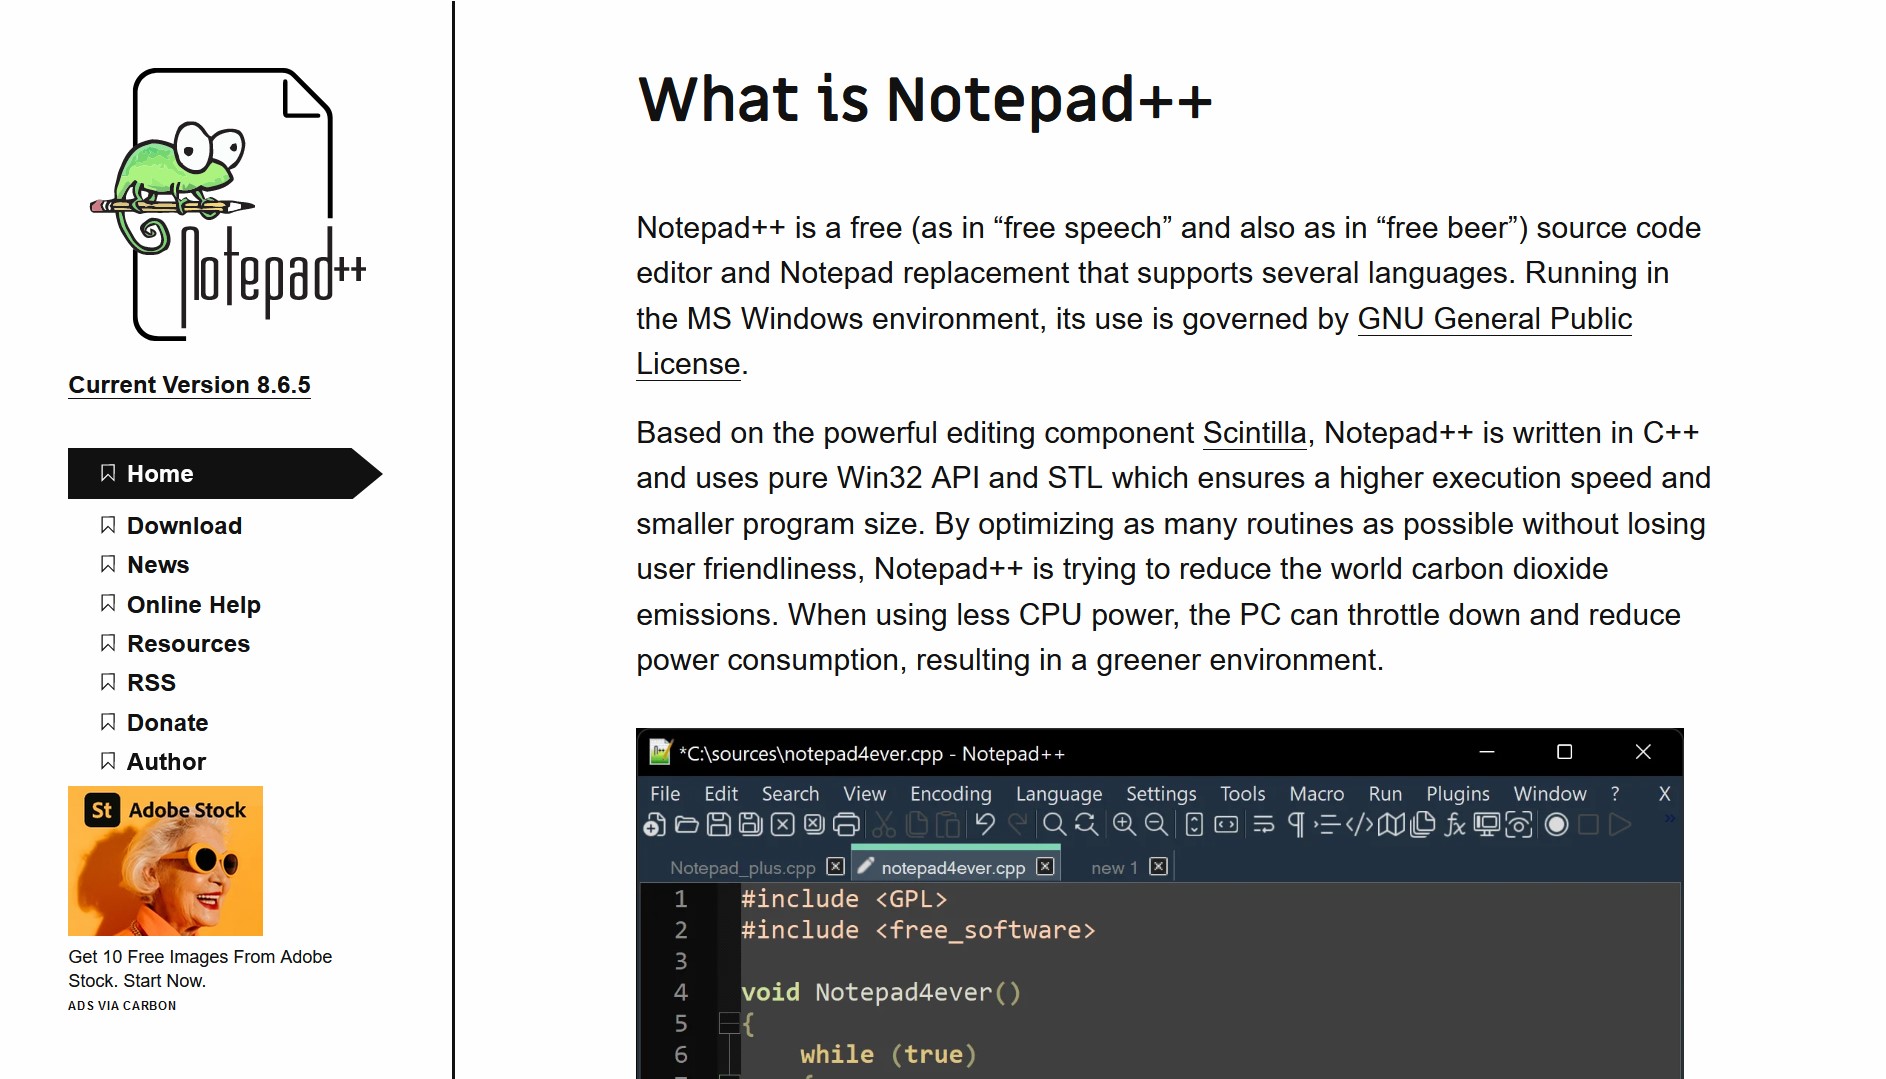Click the Open file folder icon
The height and width of the screenshot is (1079, 1886).
pyautogui.click(x=687, y=825)
